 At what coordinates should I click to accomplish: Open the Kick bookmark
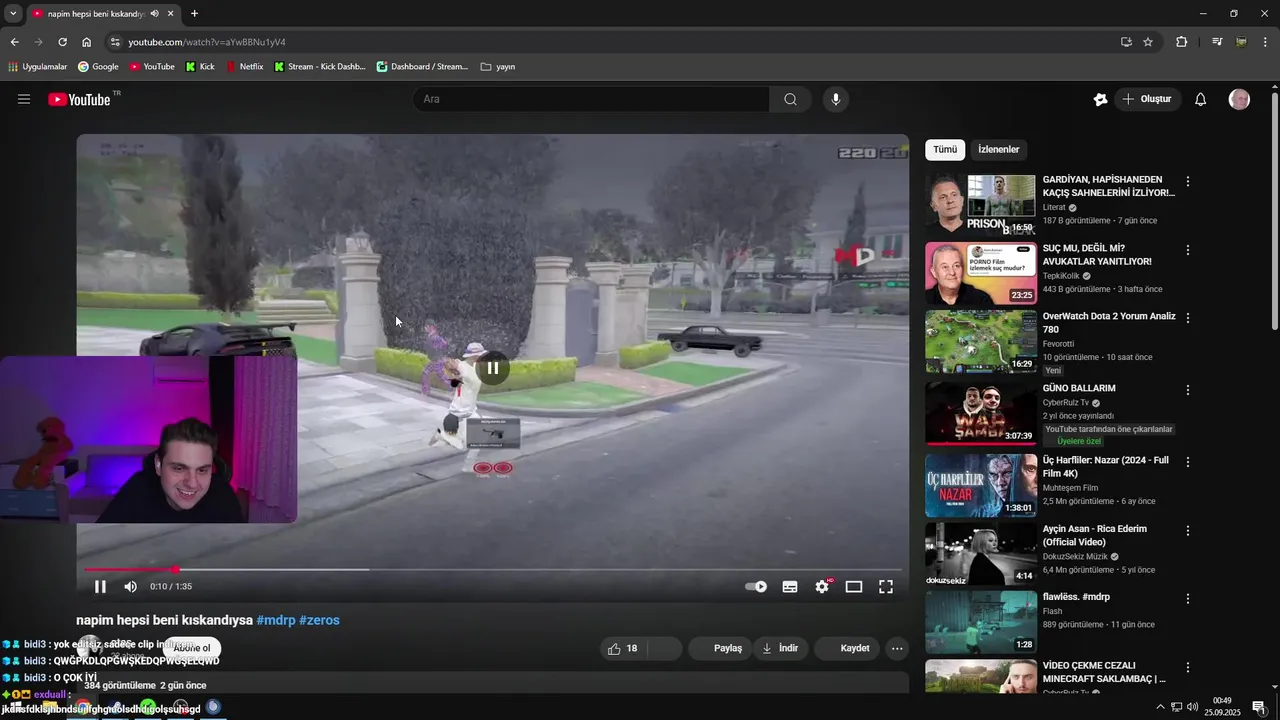[200, 67]
